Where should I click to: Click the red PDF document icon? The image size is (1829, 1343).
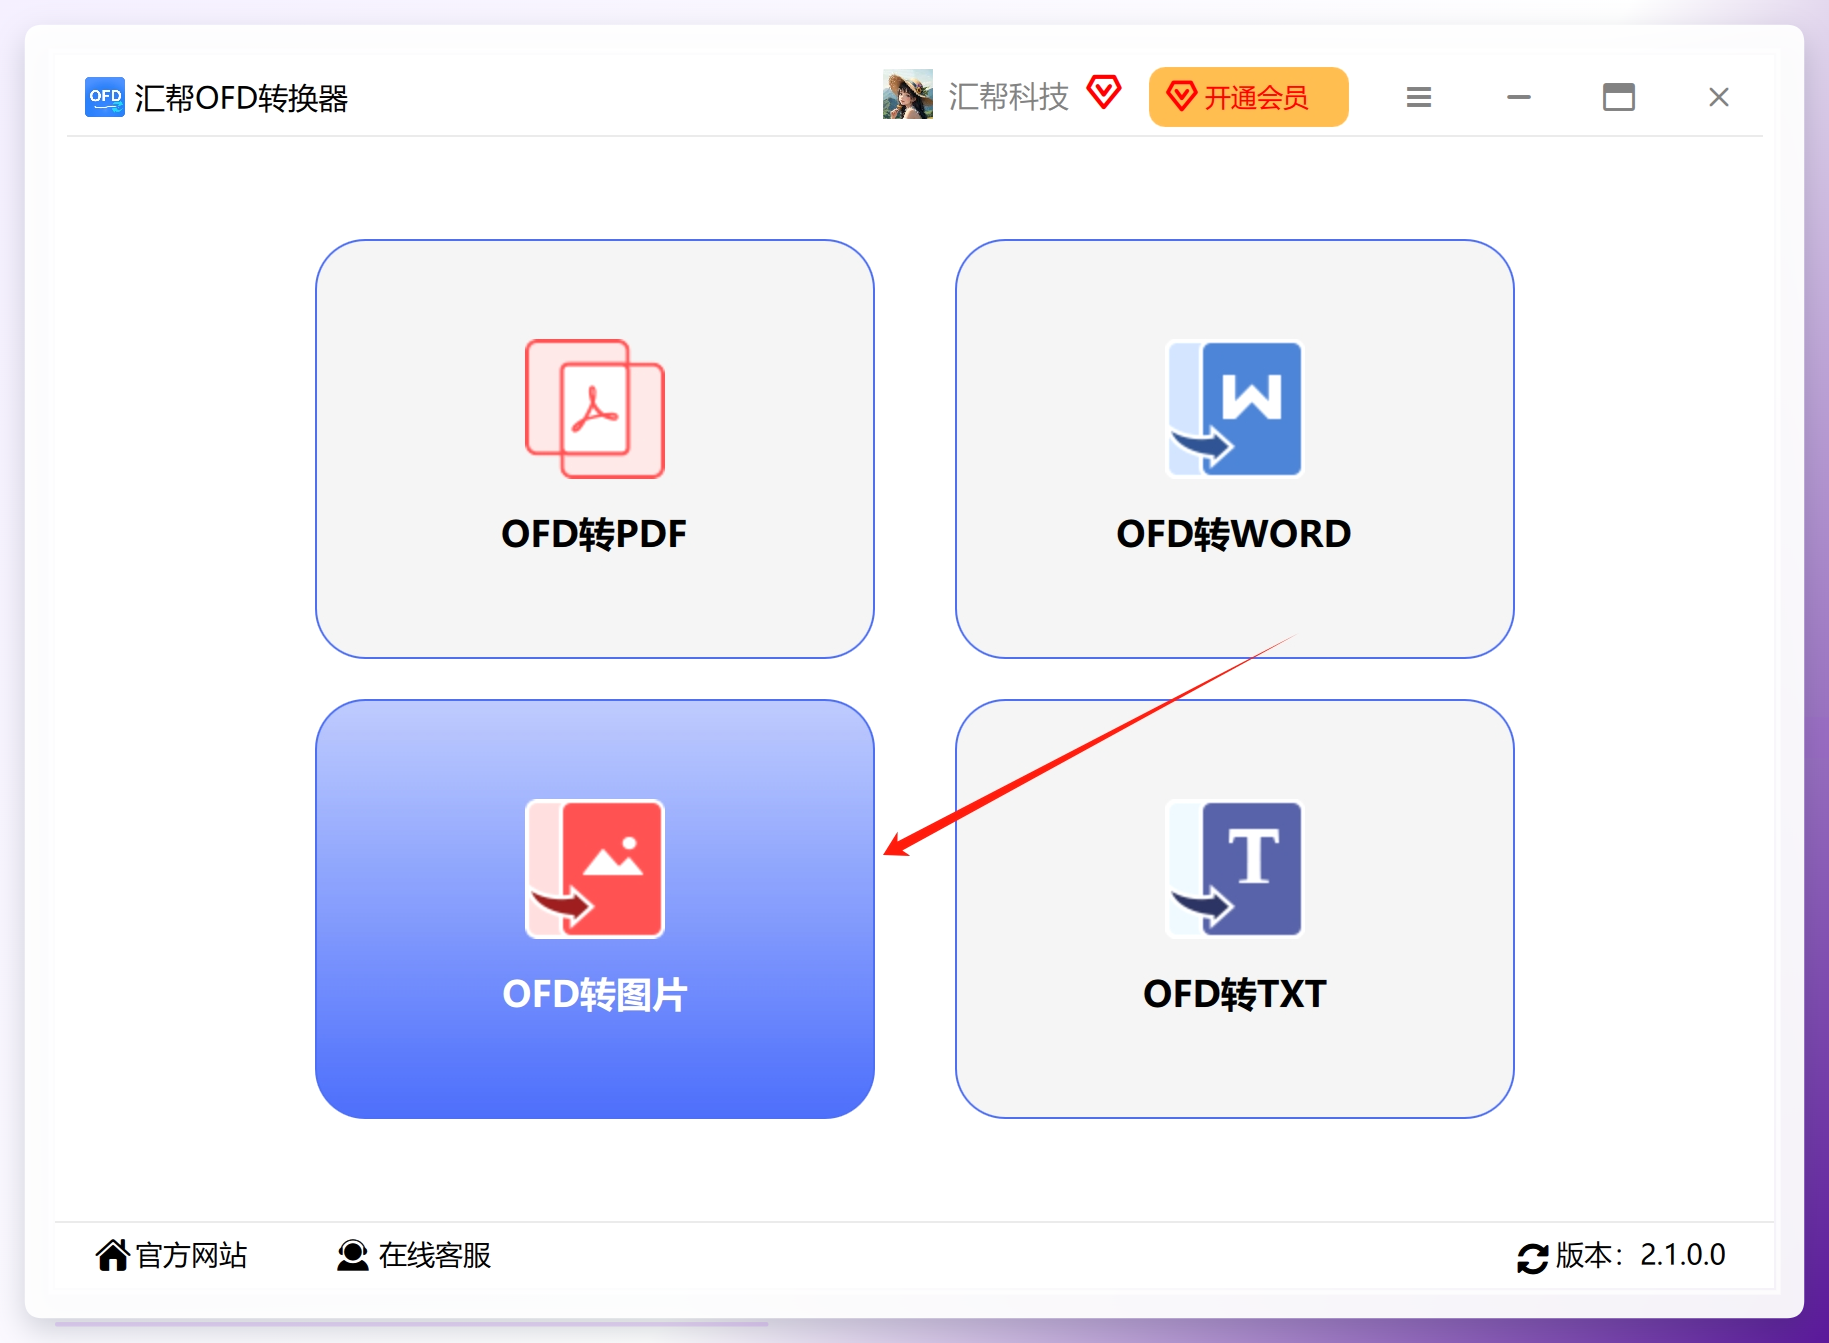tap(594, 409)
